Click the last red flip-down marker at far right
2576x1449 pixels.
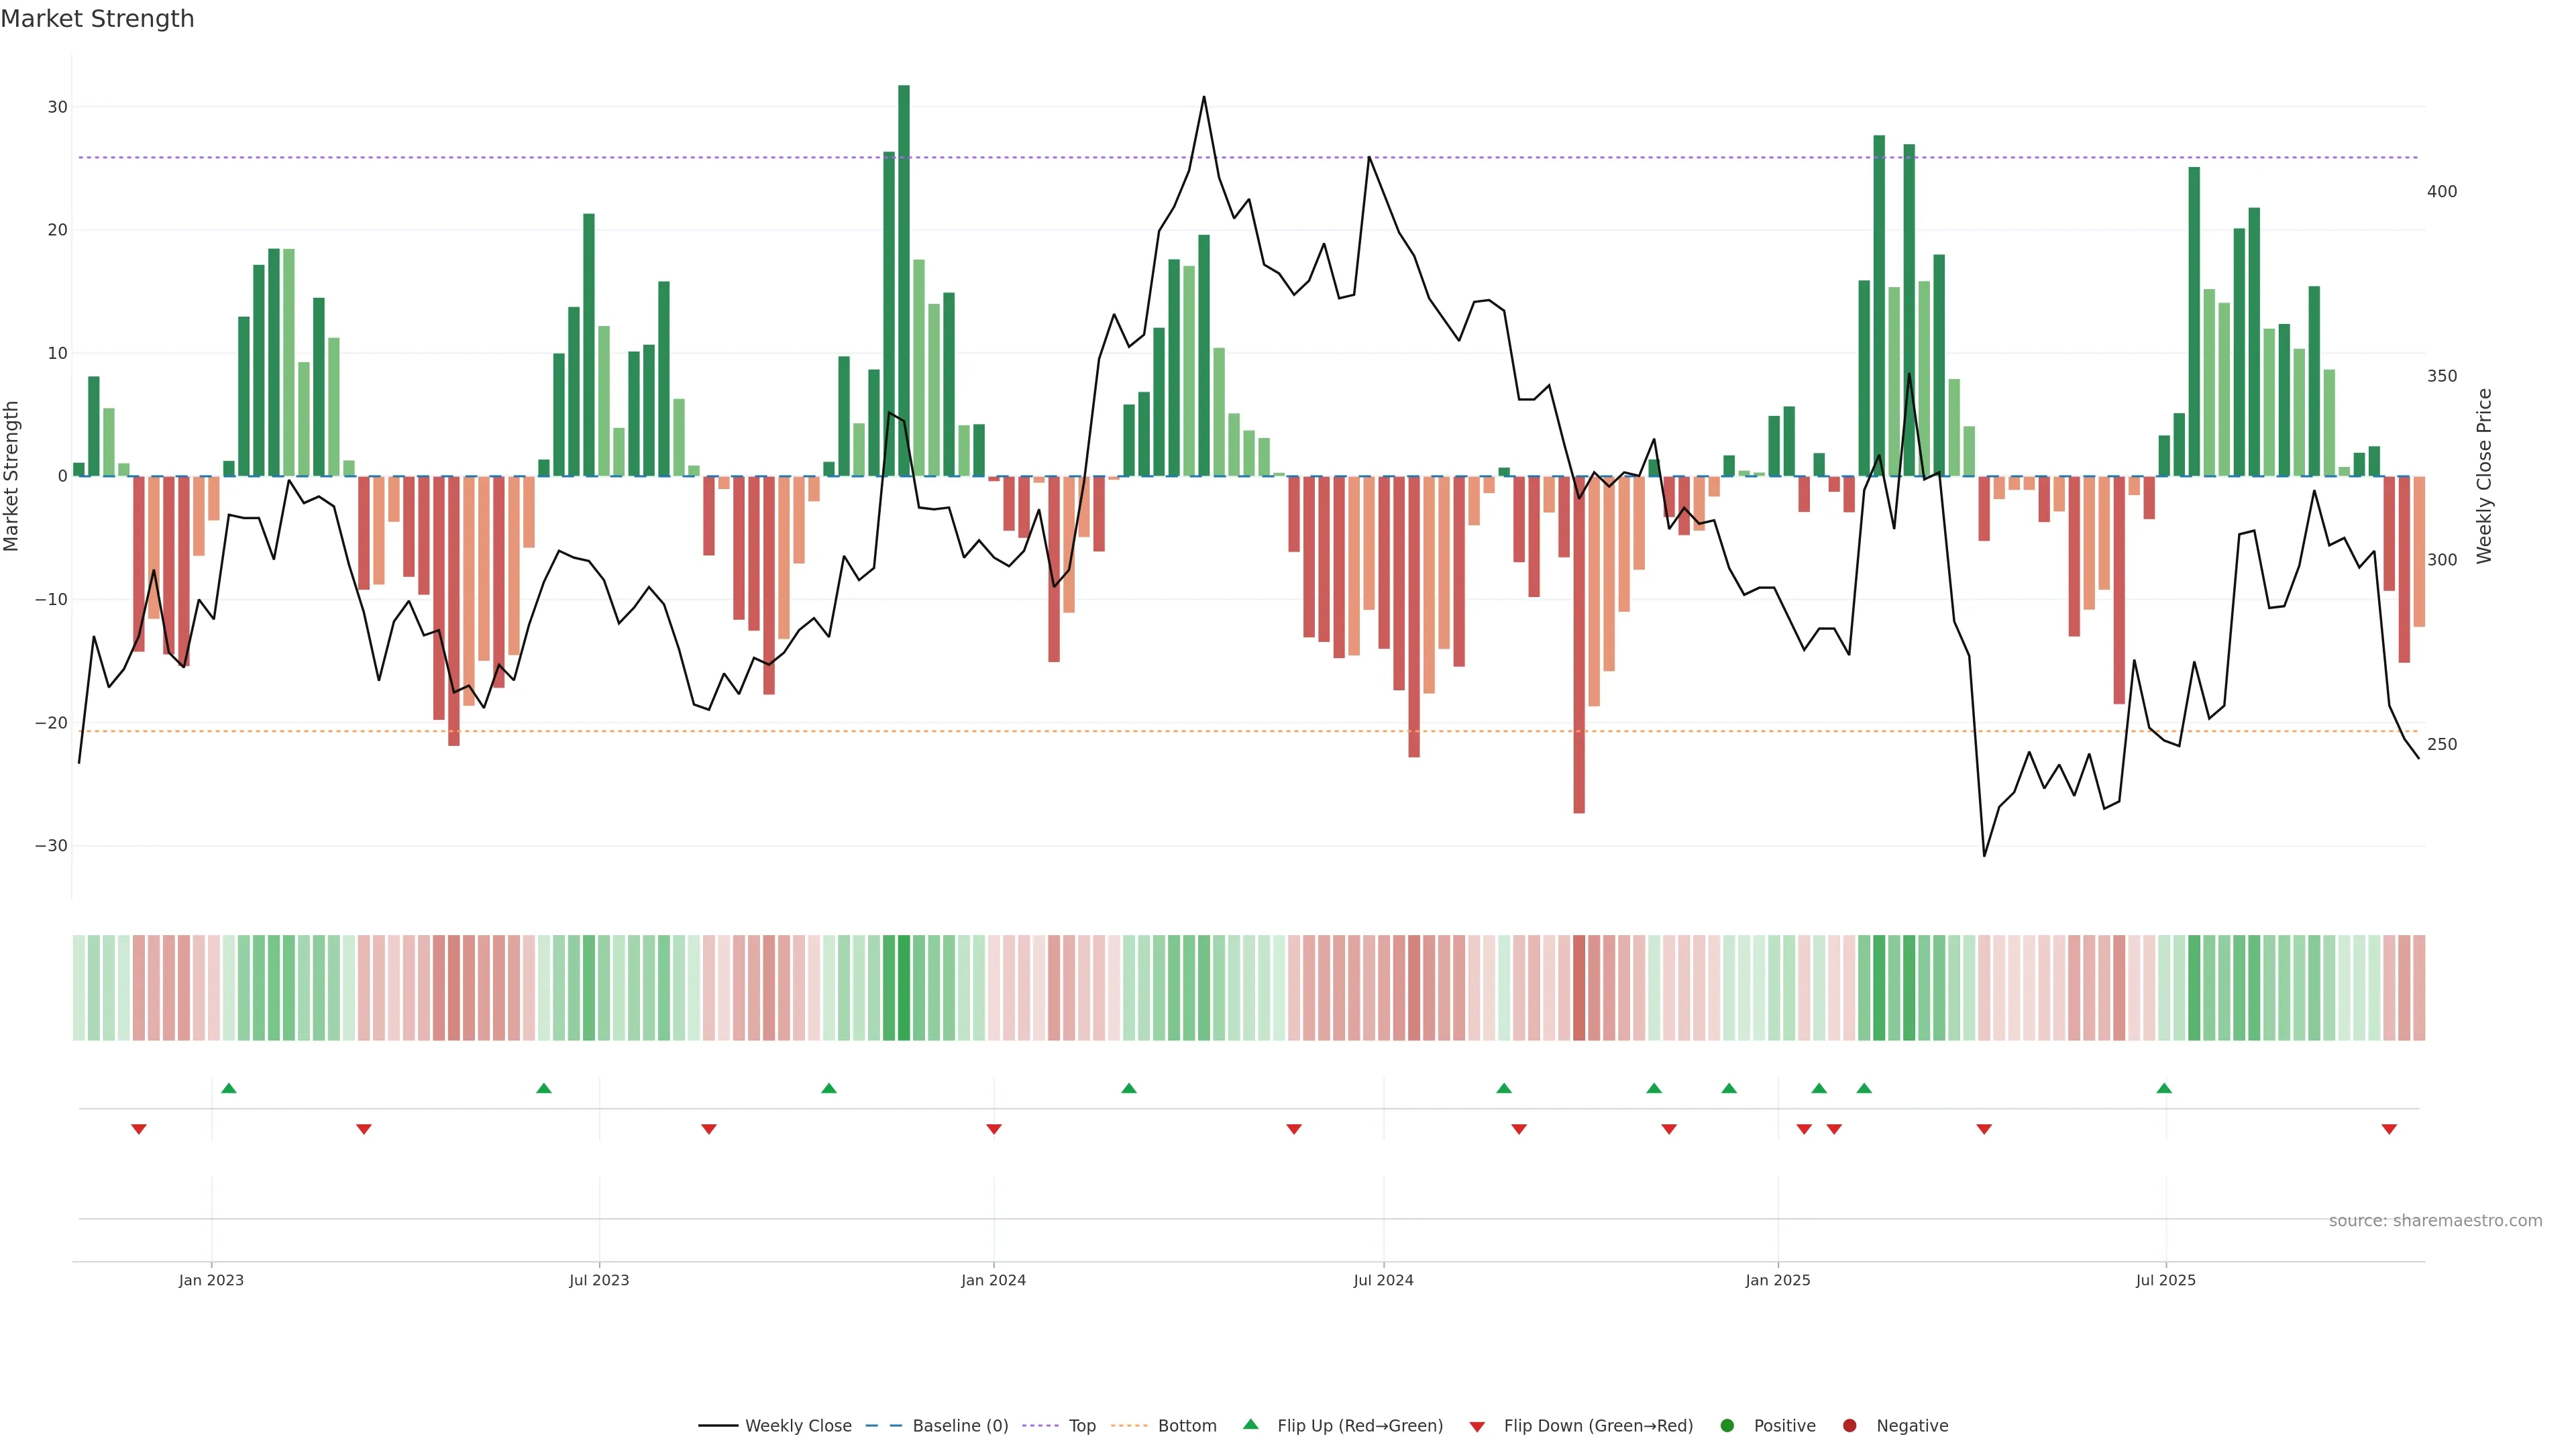tap(2389, 1129)
